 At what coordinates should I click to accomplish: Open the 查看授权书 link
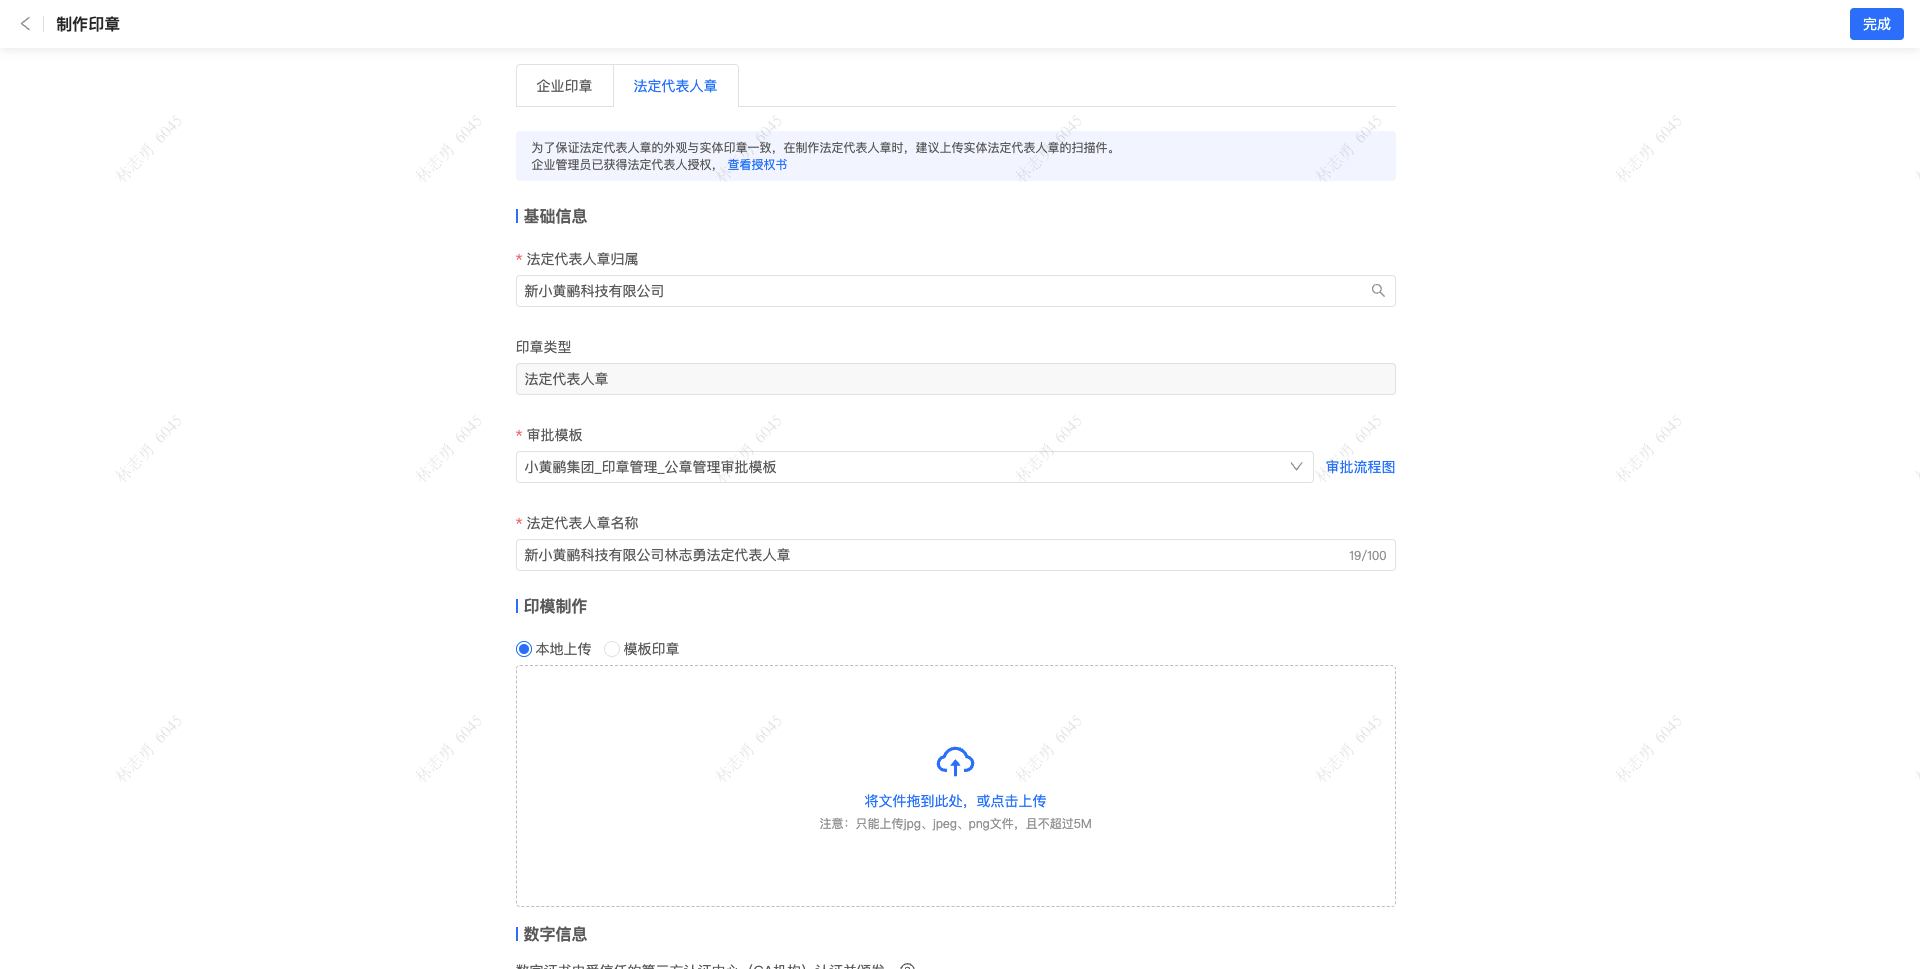(x=757, y=165)
